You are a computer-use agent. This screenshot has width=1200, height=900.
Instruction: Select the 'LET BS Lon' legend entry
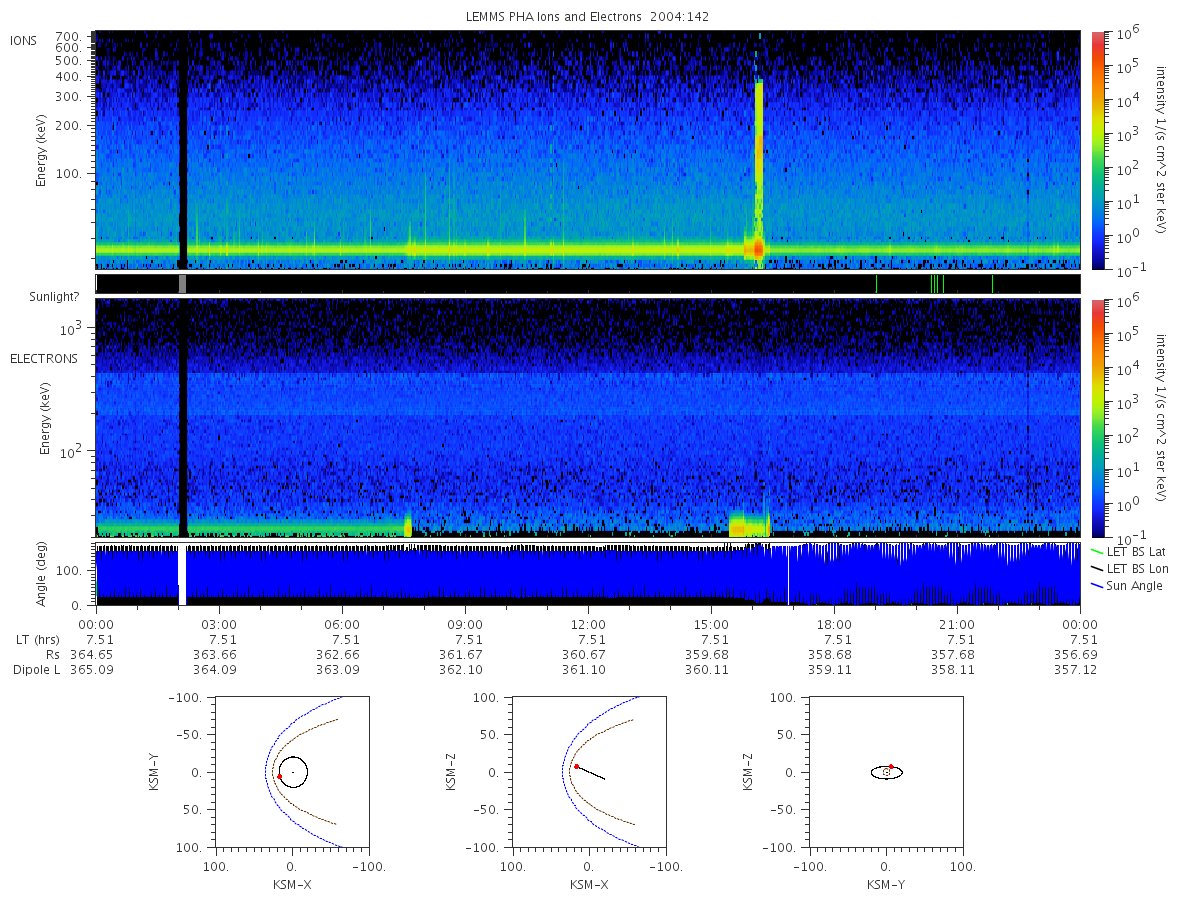click(x=1129, y=569)
